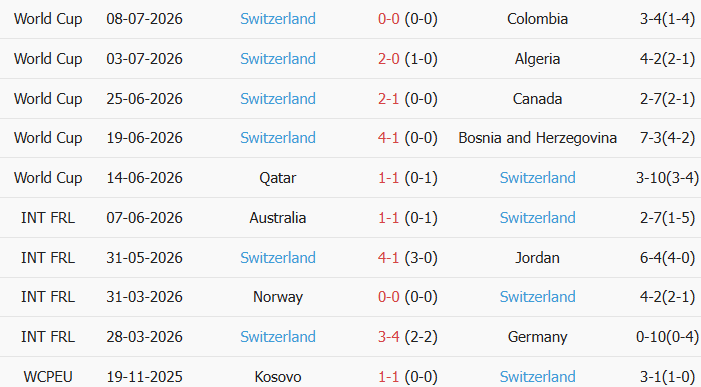Select the 1-1 score against Australia
Screen dimensions: 701x387
pos(389,218)
